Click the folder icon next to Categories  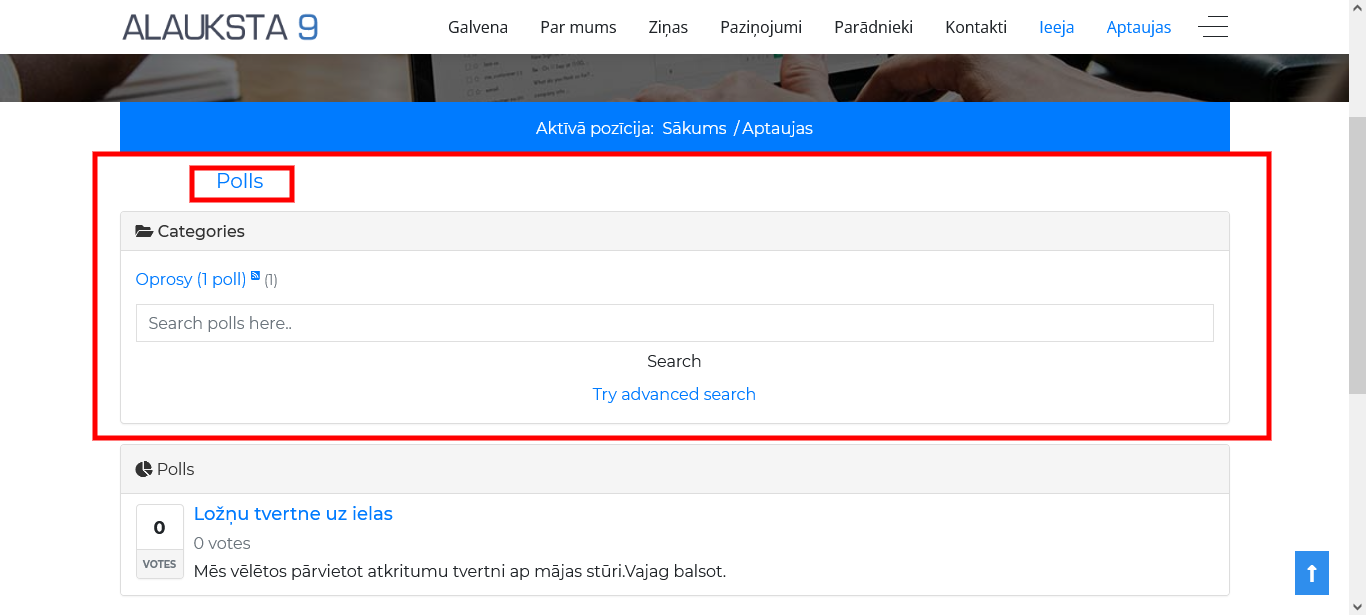coord(144,231)
